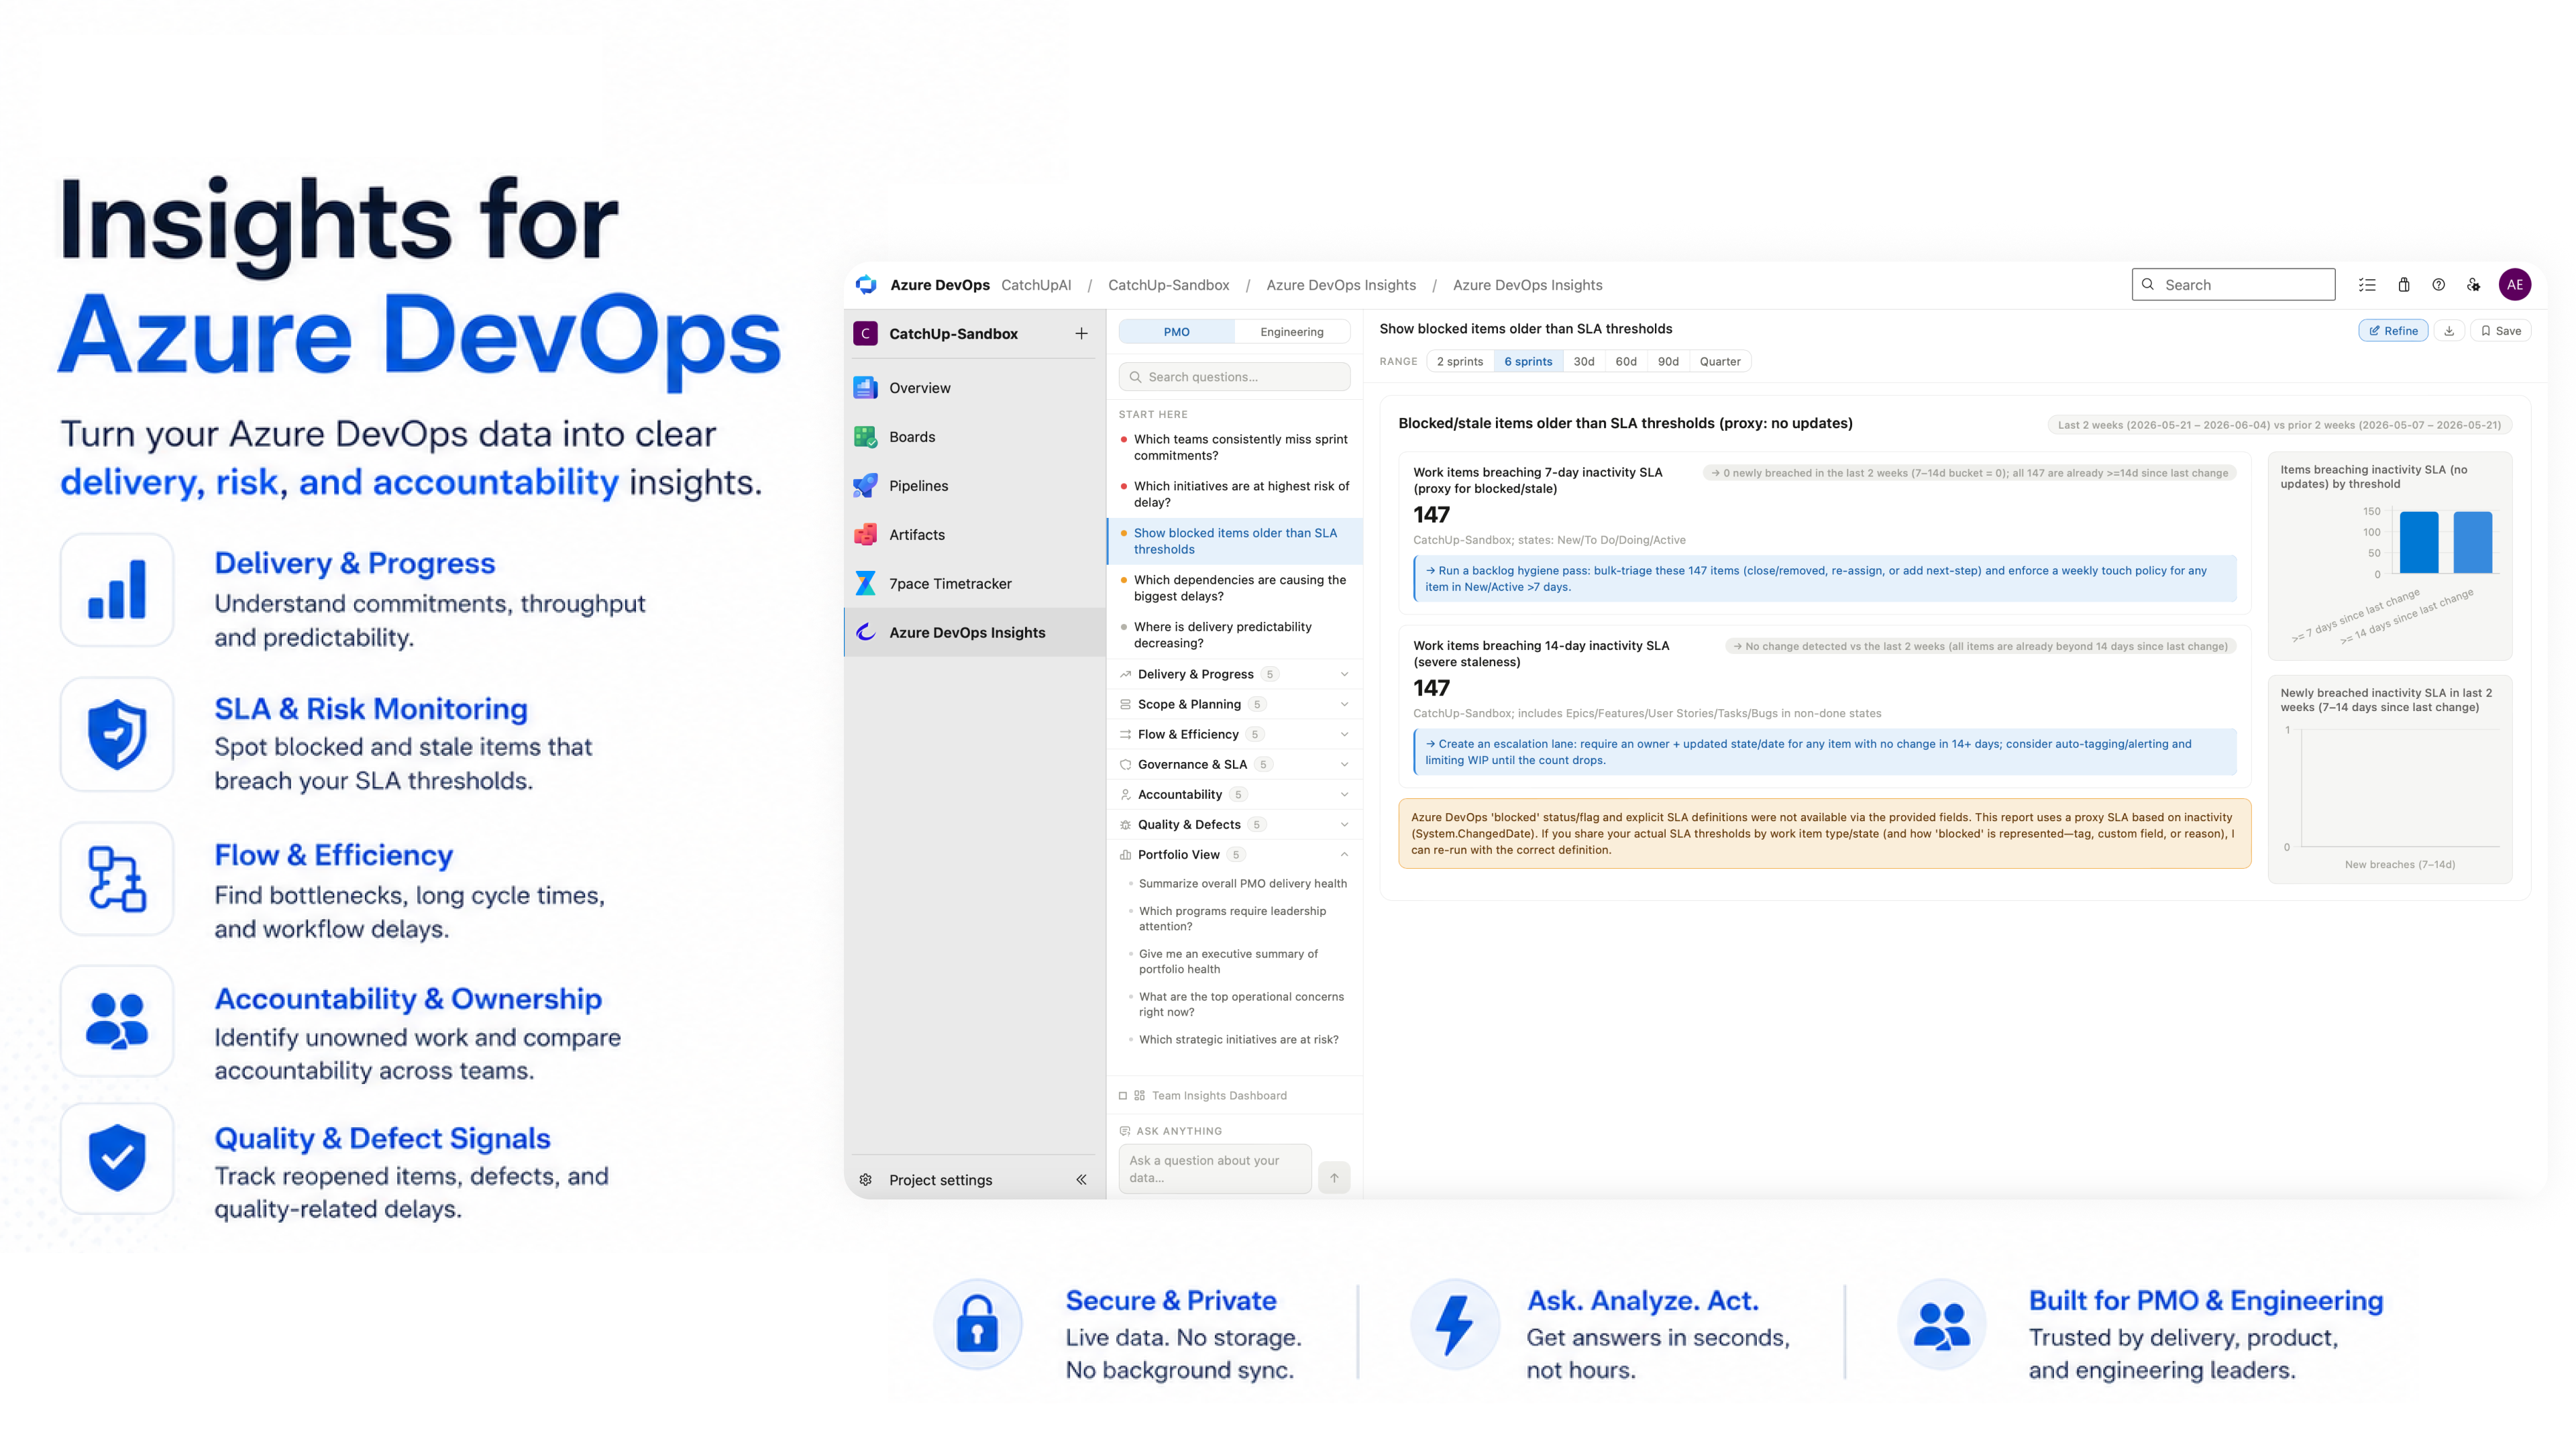This screenshot has height=1449, width=2576.
Task: Click the Project settings gear
Action: (x=866, y=1180)
